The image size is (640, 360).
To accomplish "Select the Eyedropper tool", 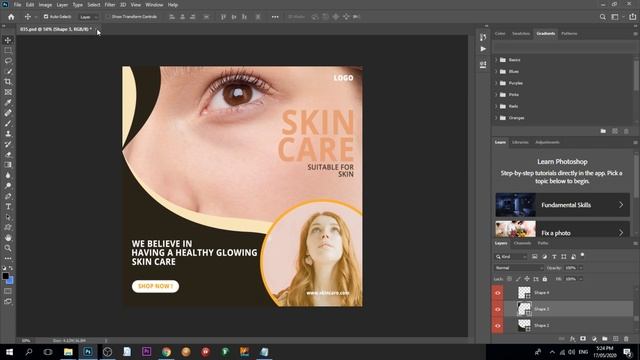I will tap(8, 102).
